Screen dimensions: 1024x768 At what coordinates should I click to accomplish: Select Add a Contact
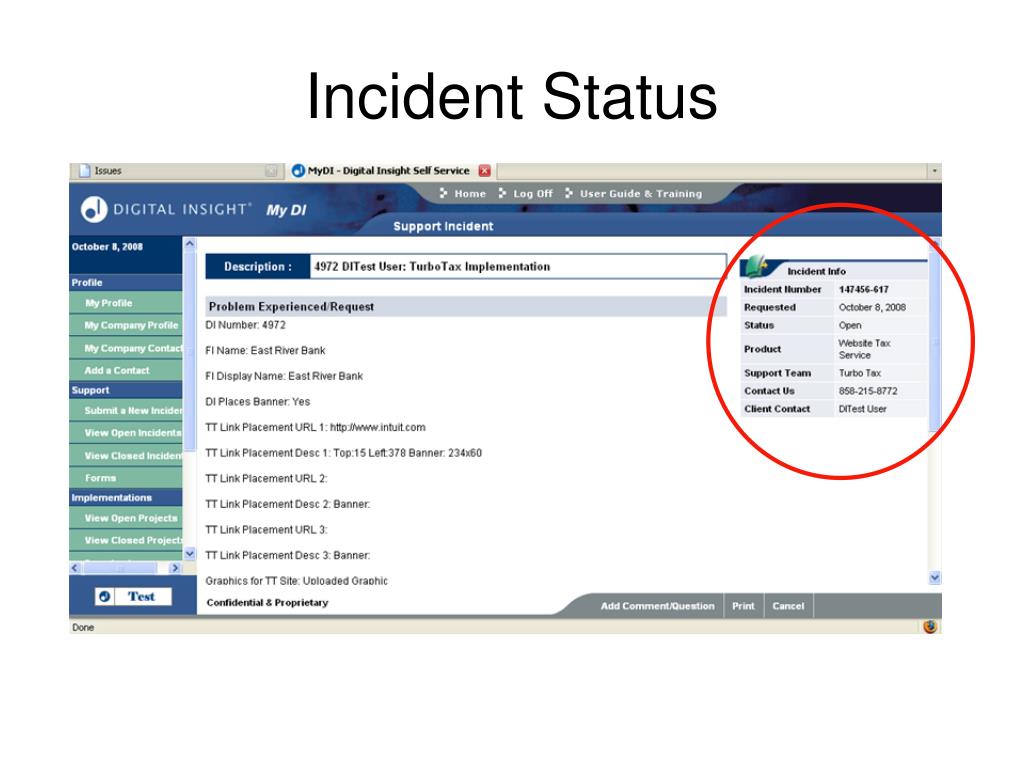[126, 370]
